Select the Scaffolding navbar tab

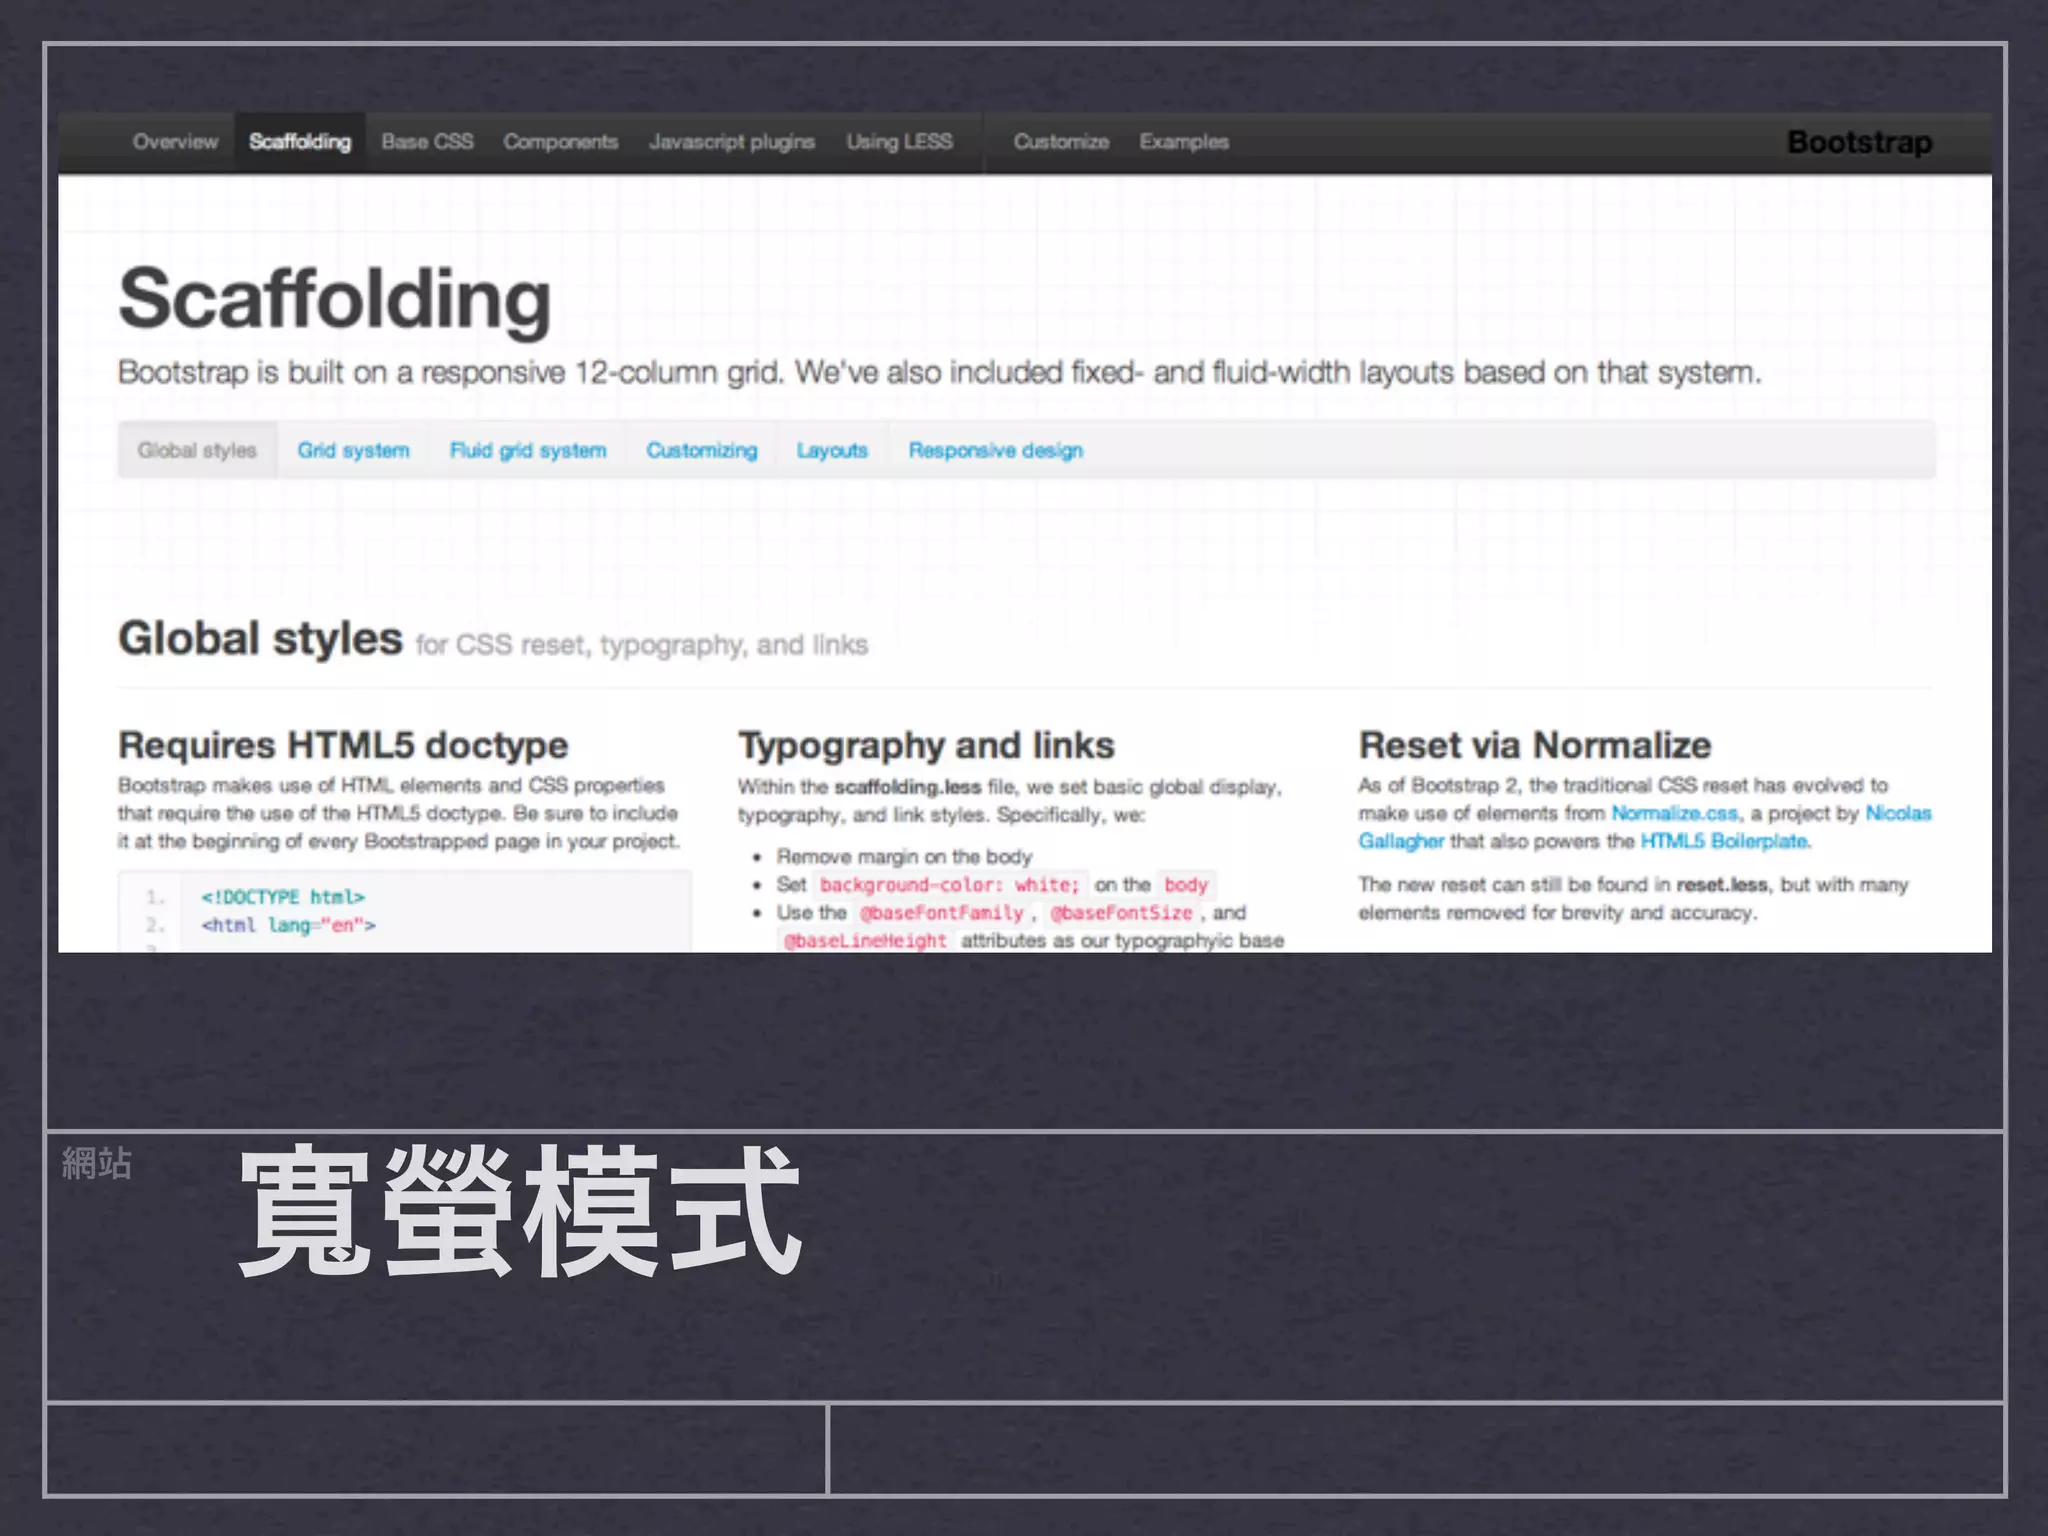[300, 142]
